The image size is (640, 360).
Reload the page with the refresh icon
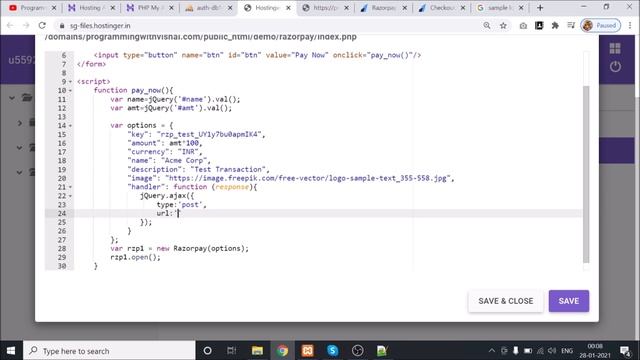pos(42,25)
